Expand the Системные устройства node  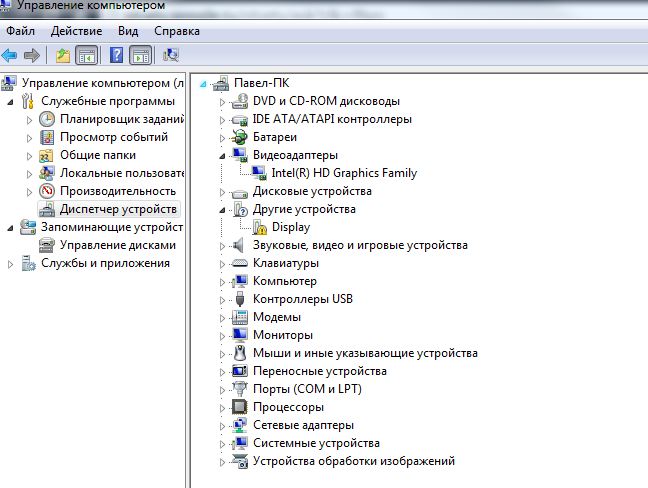pos(222,444)
